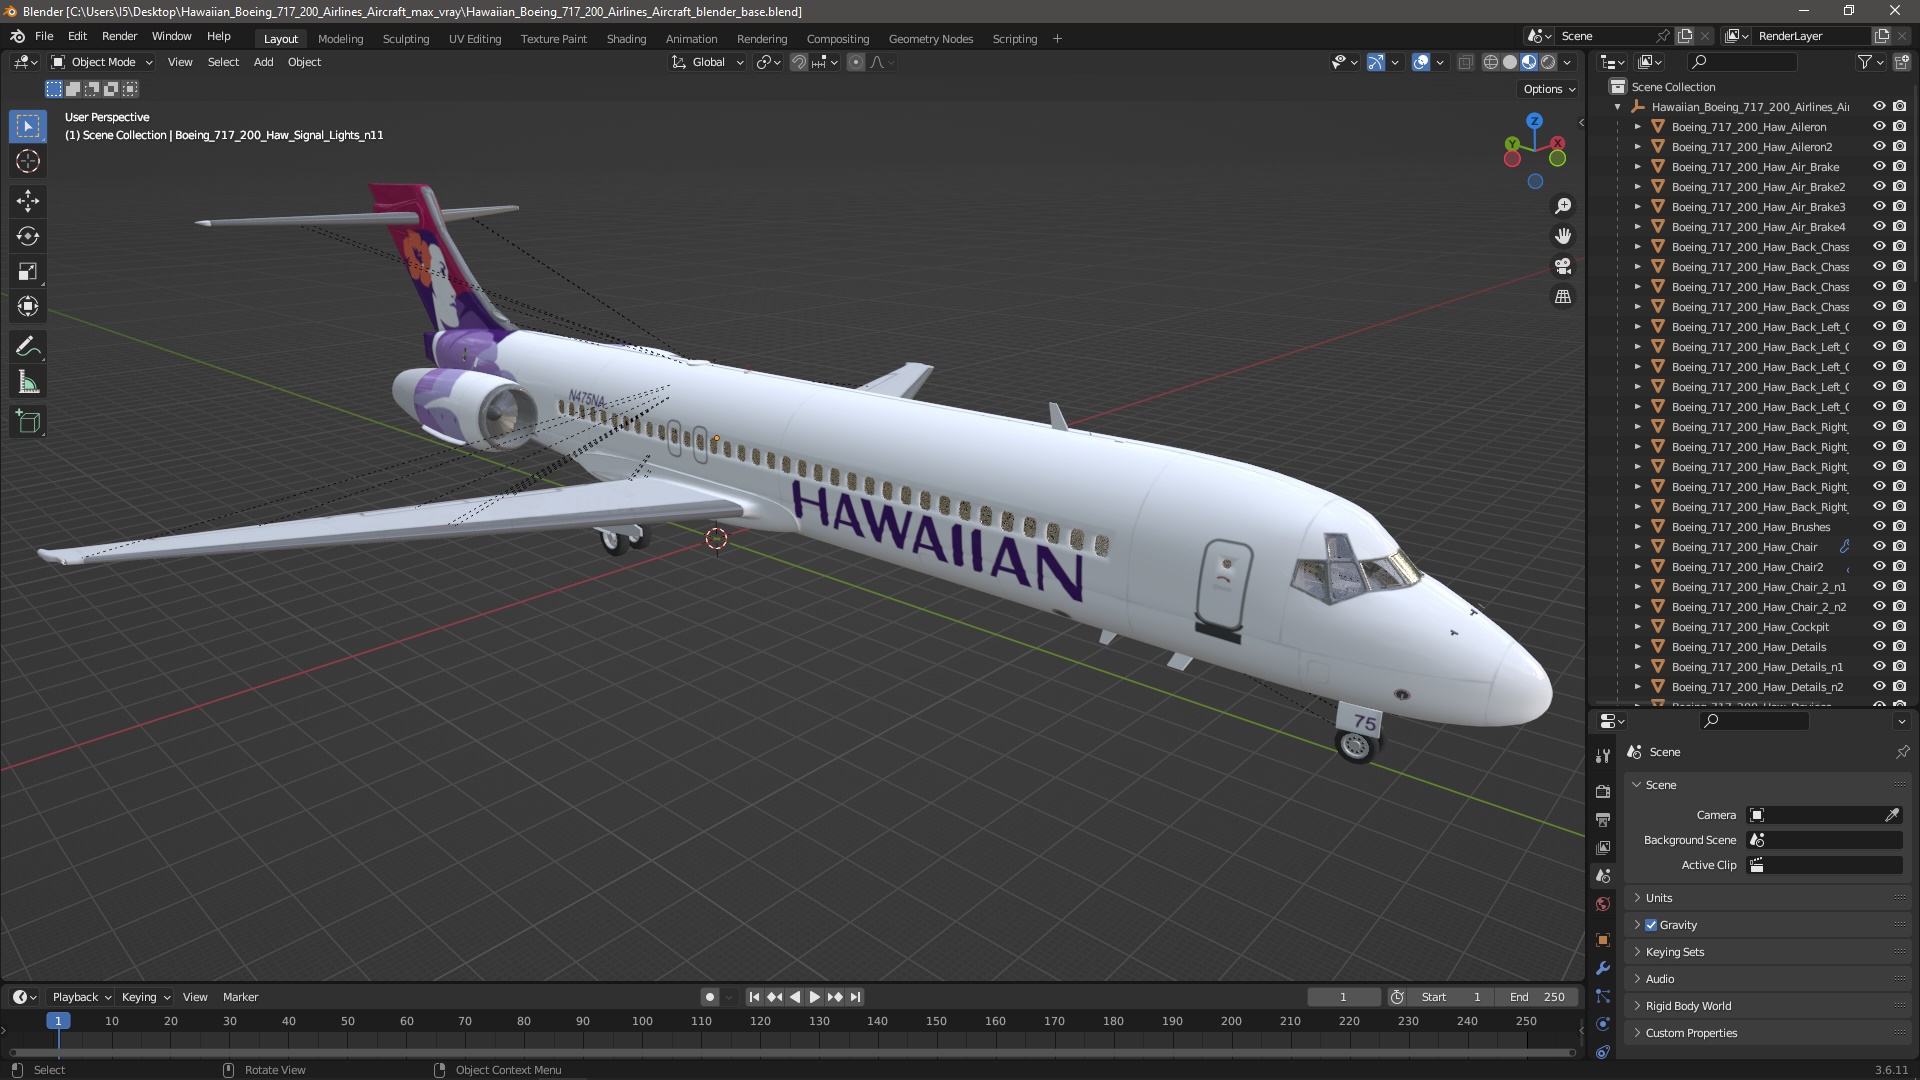The height and width of the screenshot is (1080, 1920).
Task: Hide Boeing_717_200_Haw_Air_Brake eye icon
Action: (x=1879, y=167)
